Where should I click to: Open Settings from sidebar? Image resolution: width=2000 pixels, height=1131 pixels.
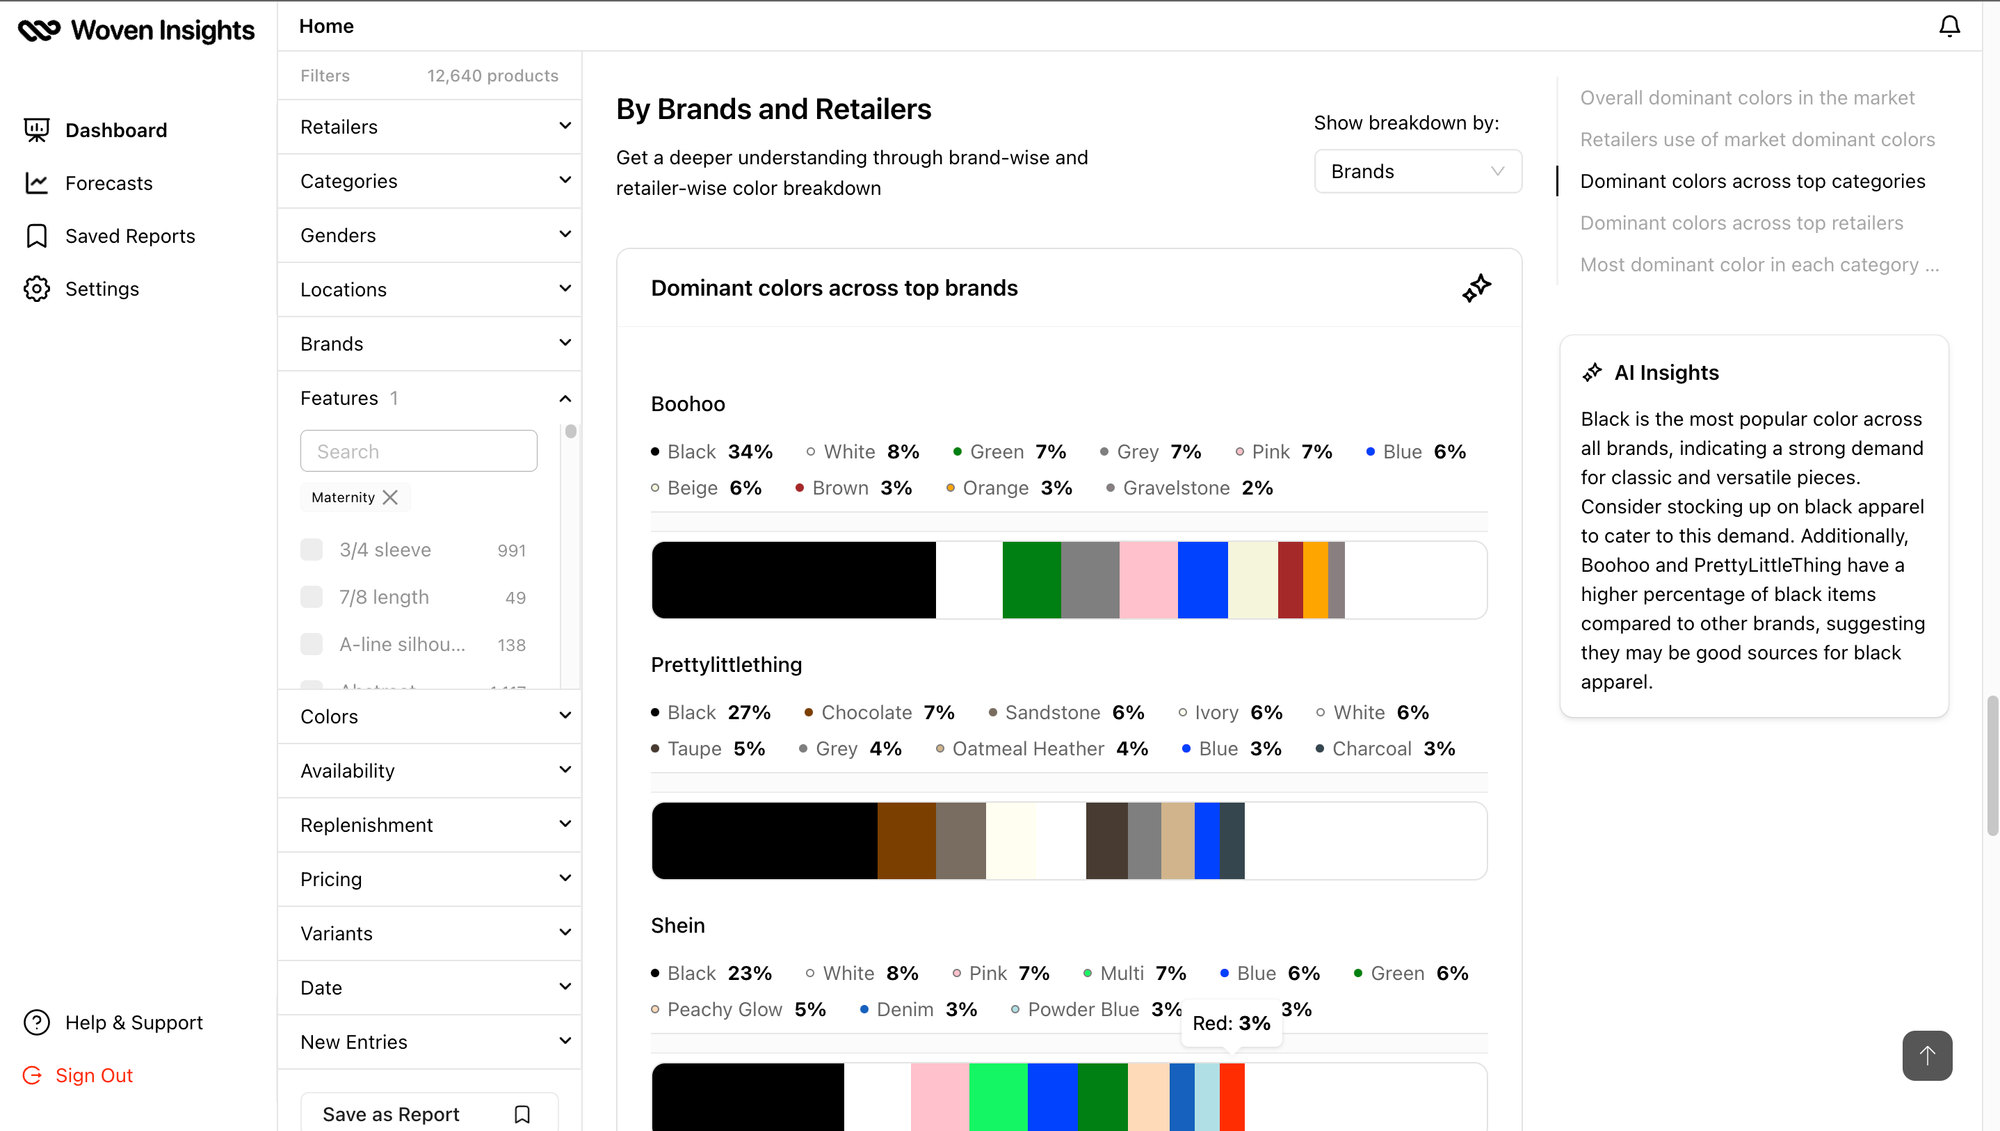[102, 289]
